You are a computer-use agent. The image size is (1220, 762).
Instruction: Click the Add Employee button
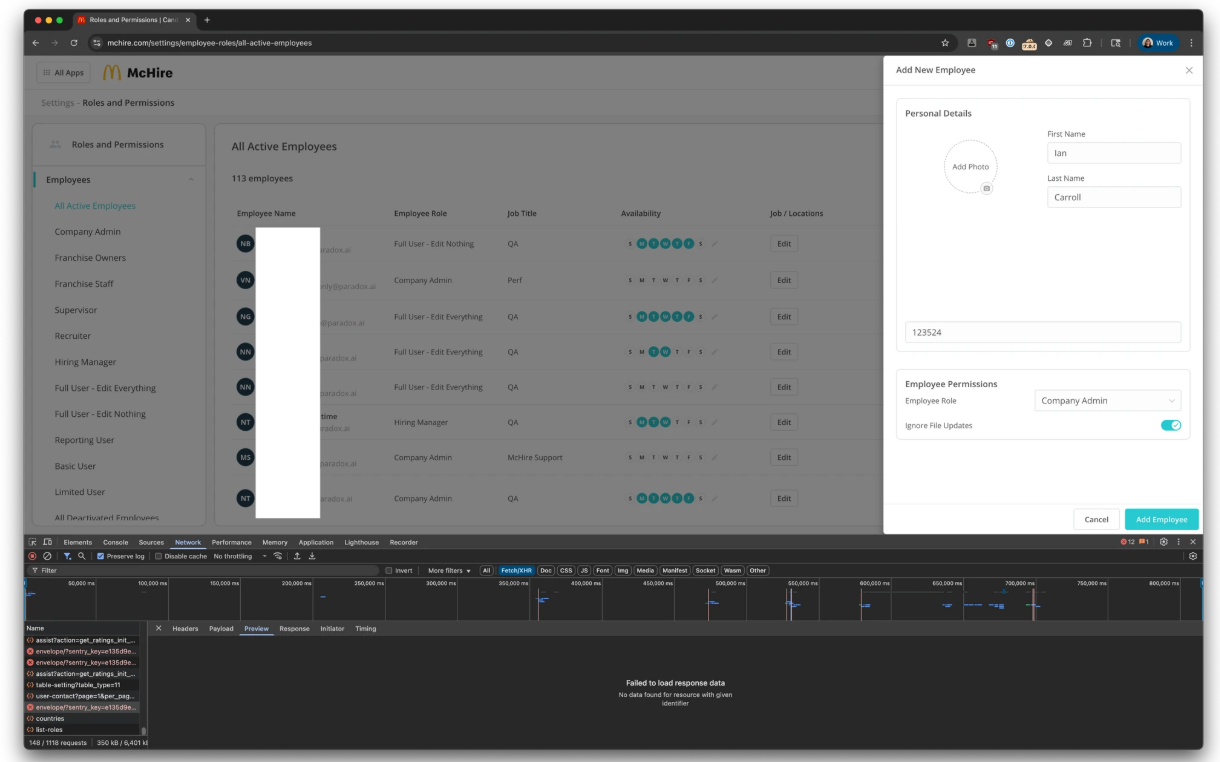(x=1161, y=519)
